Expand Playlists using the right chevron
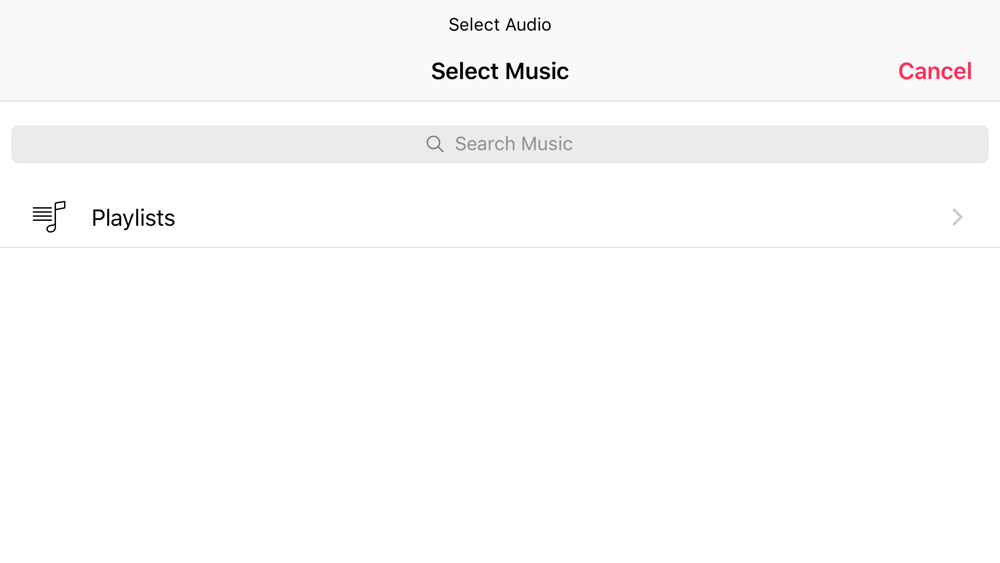 957,217
